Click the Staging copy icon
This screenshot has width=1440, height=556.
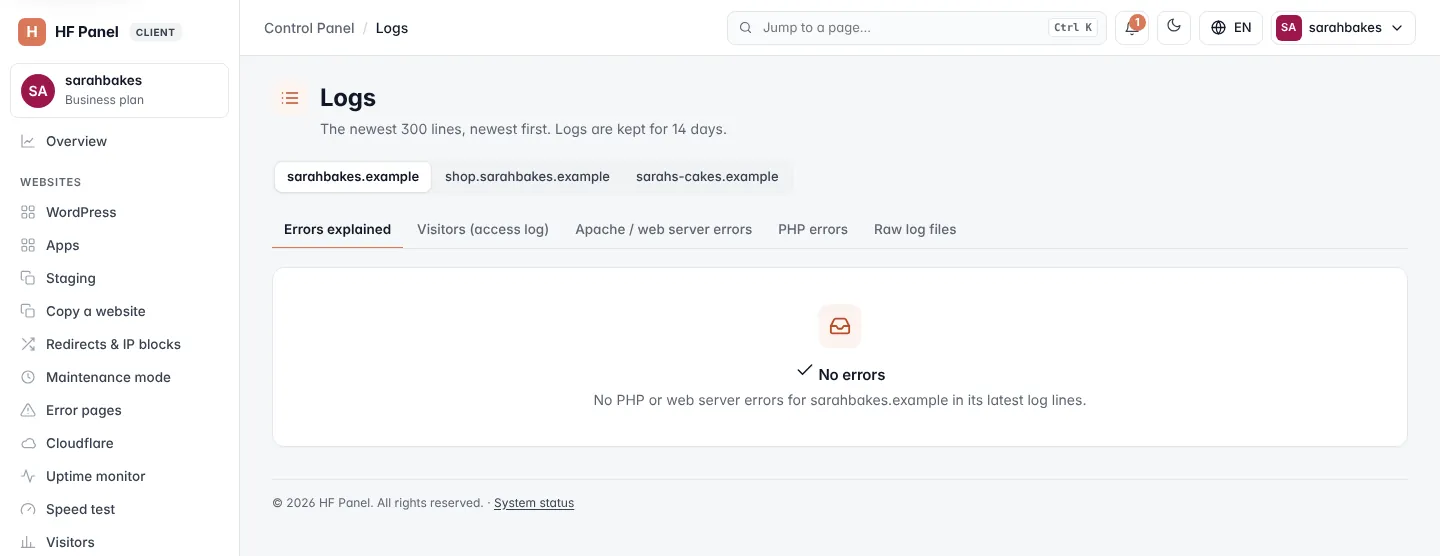[x=28, y=278]
